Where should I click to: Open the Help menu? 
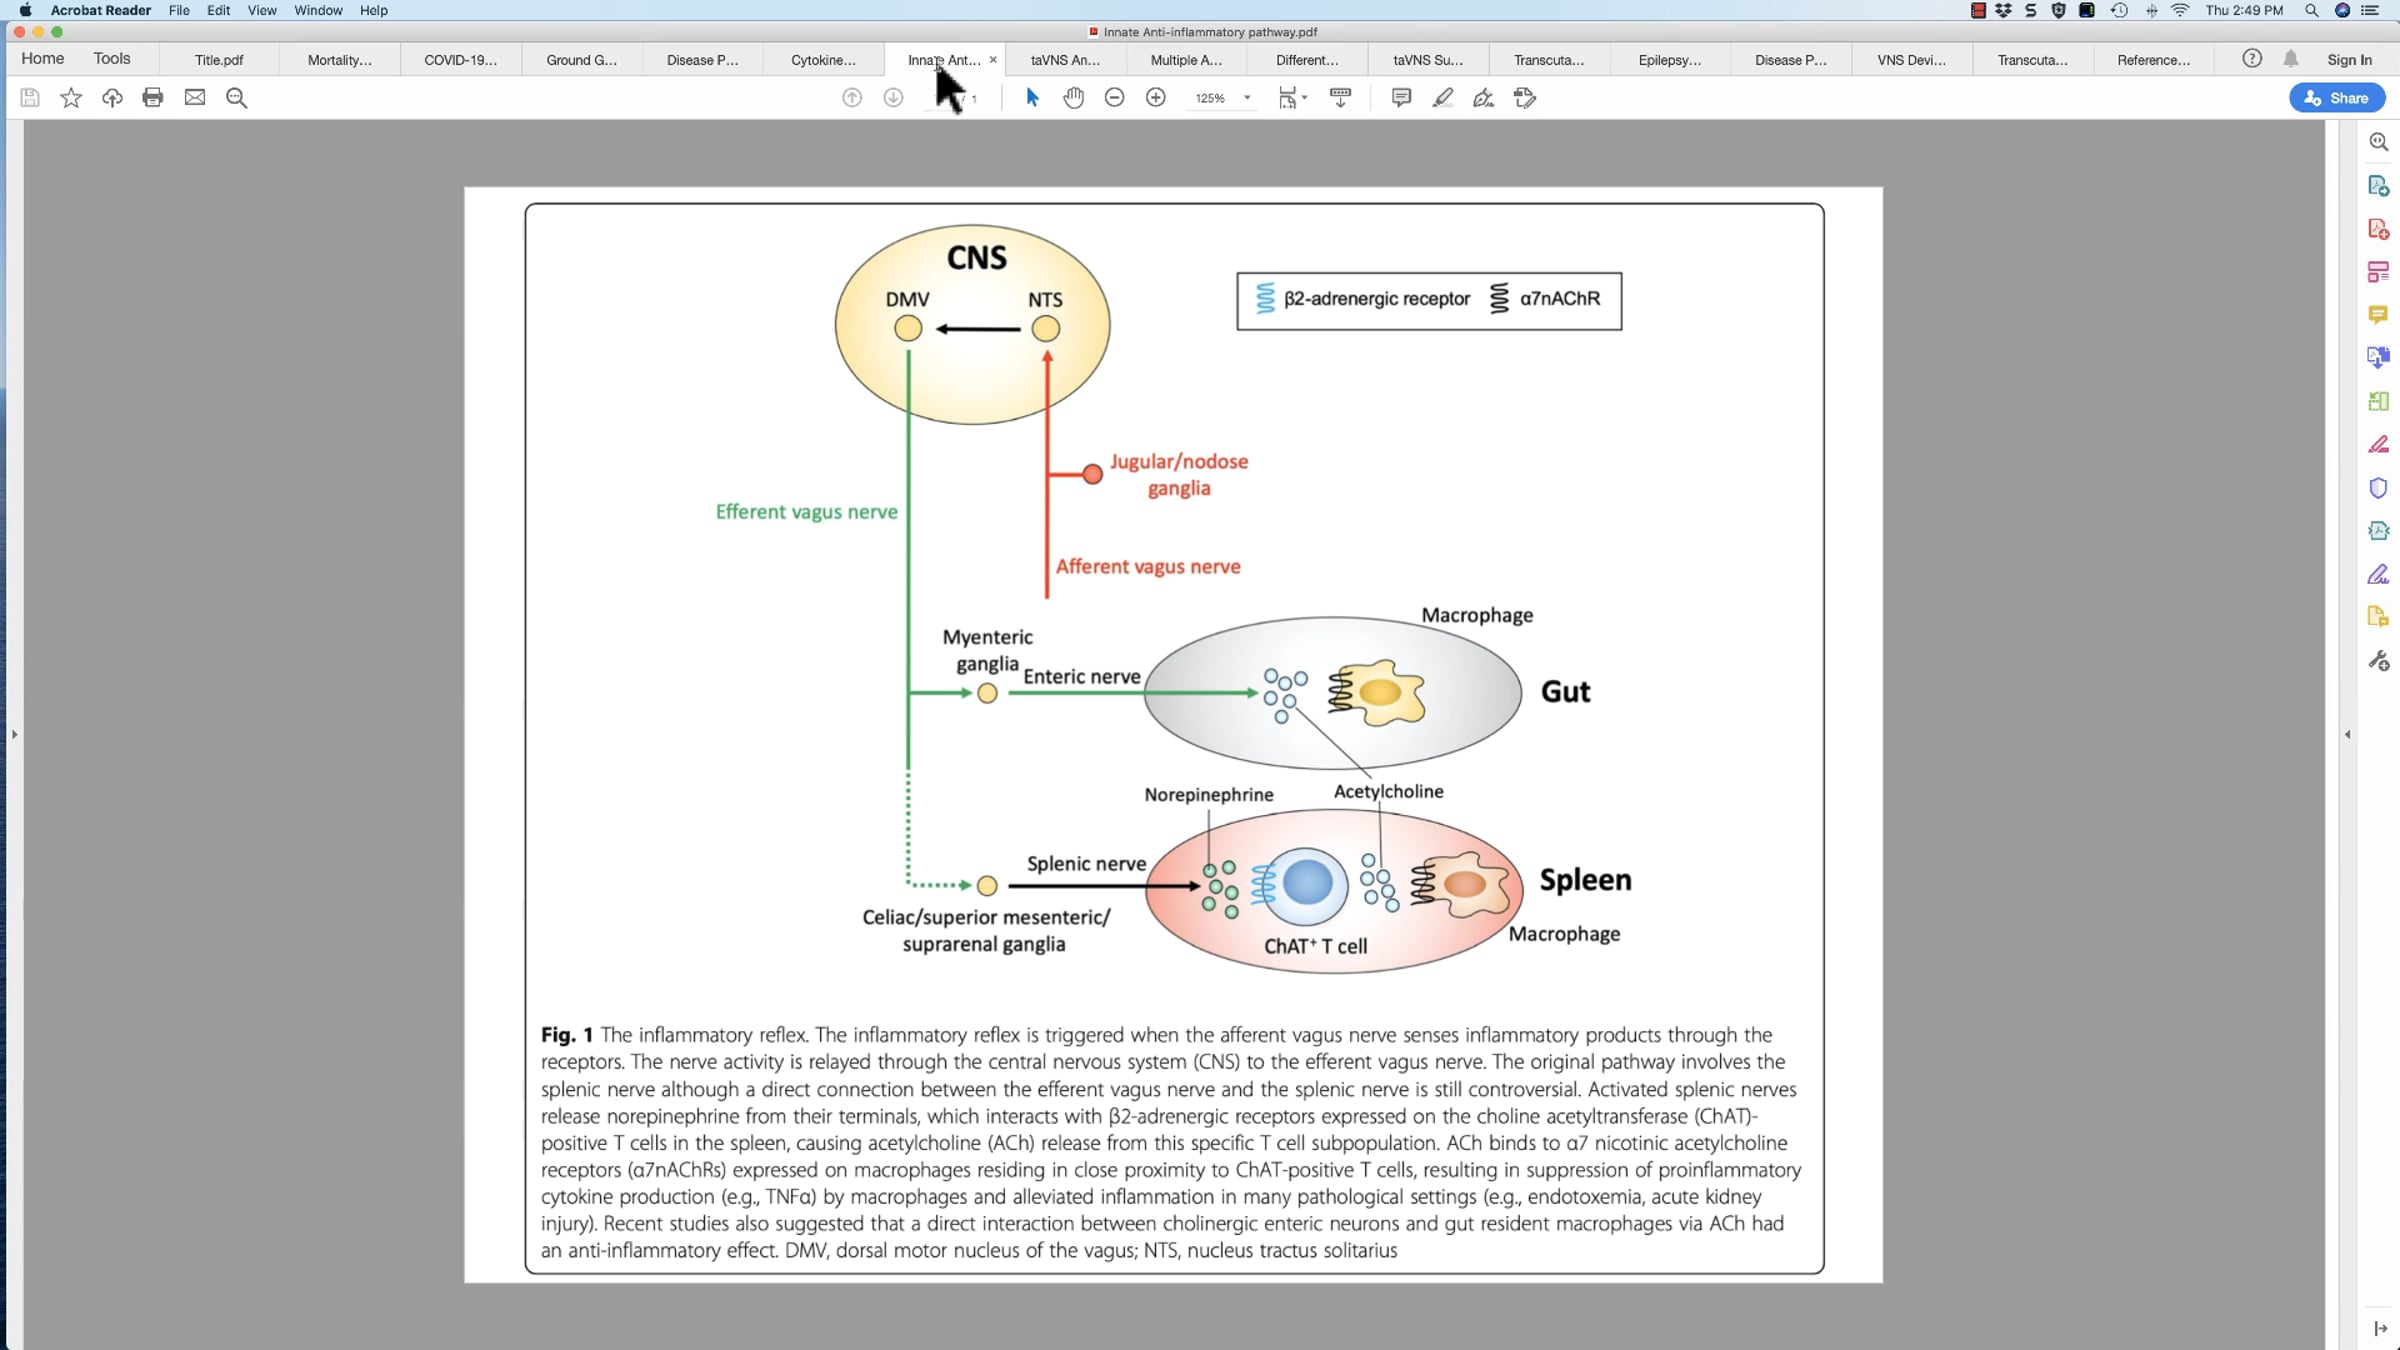tap(373, 10)
